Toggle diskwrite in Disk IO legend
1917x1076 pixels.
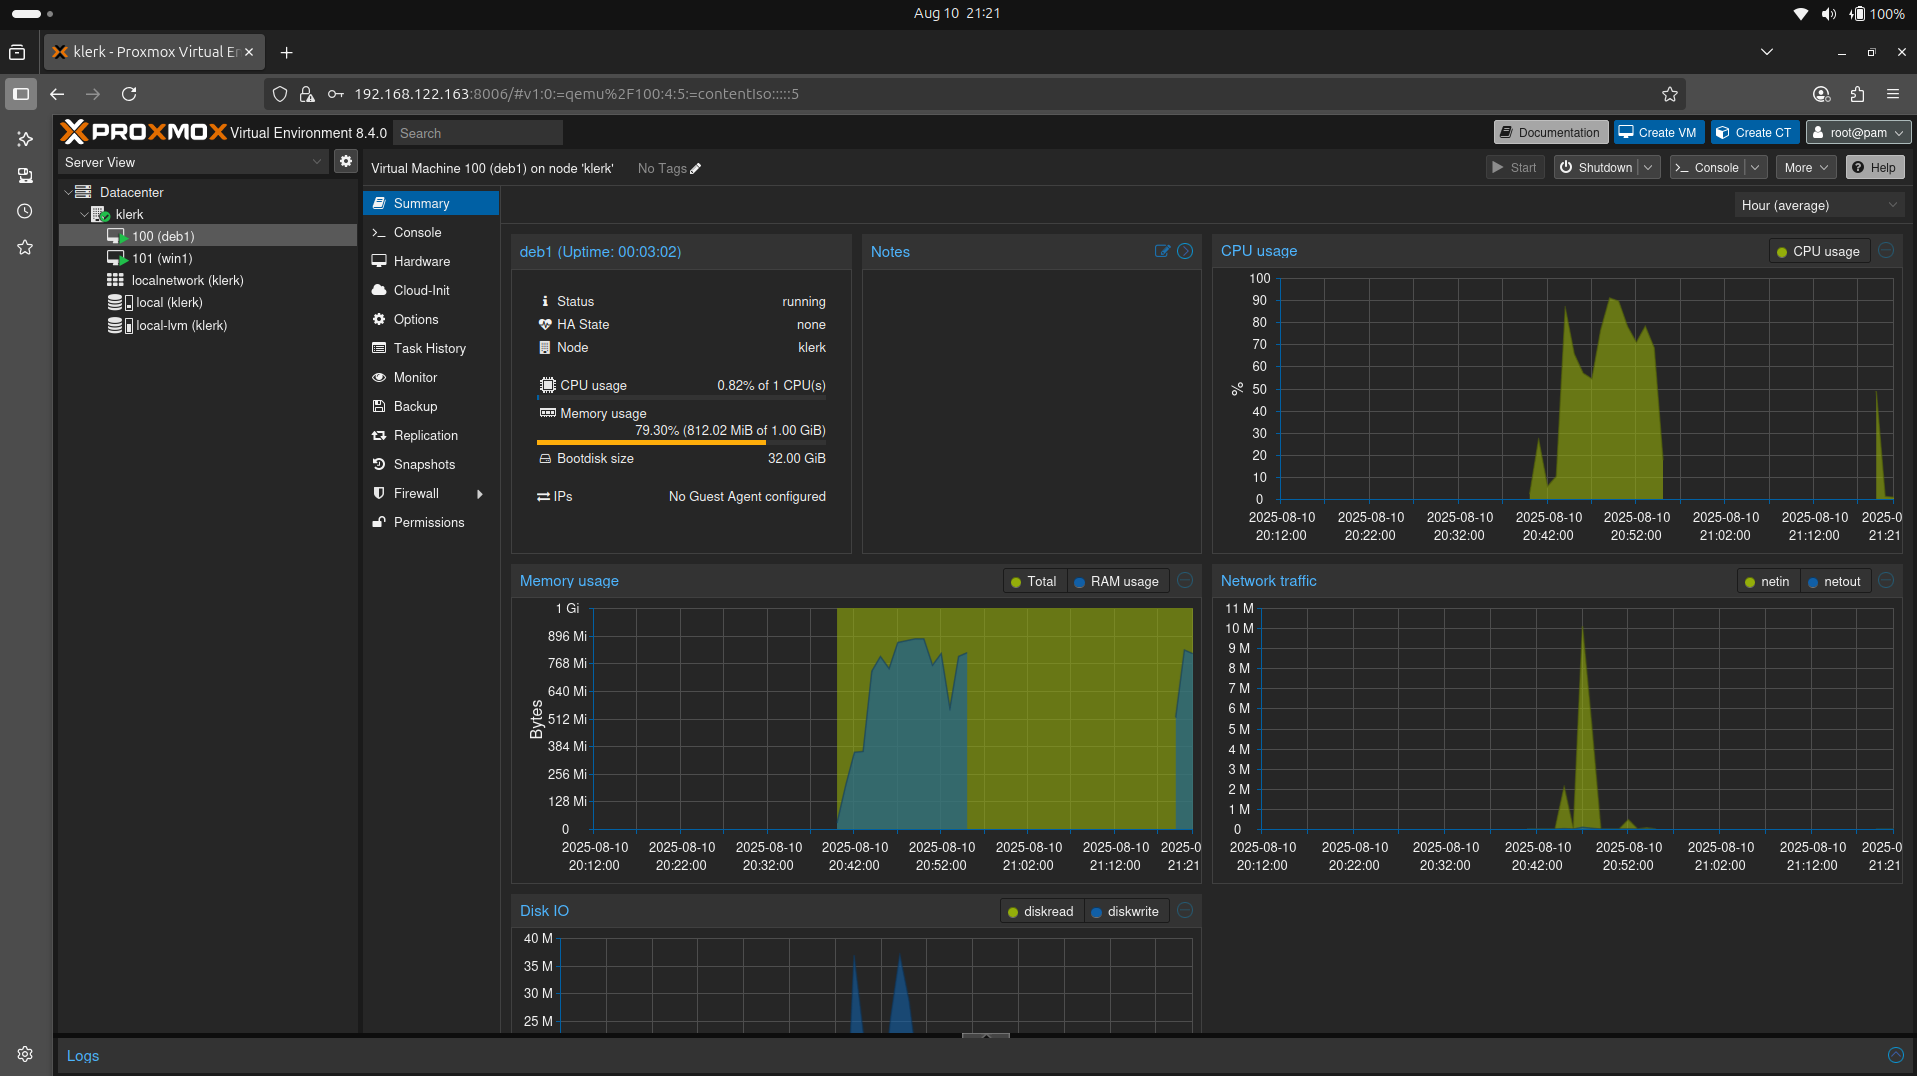[x=1126, y=911]
